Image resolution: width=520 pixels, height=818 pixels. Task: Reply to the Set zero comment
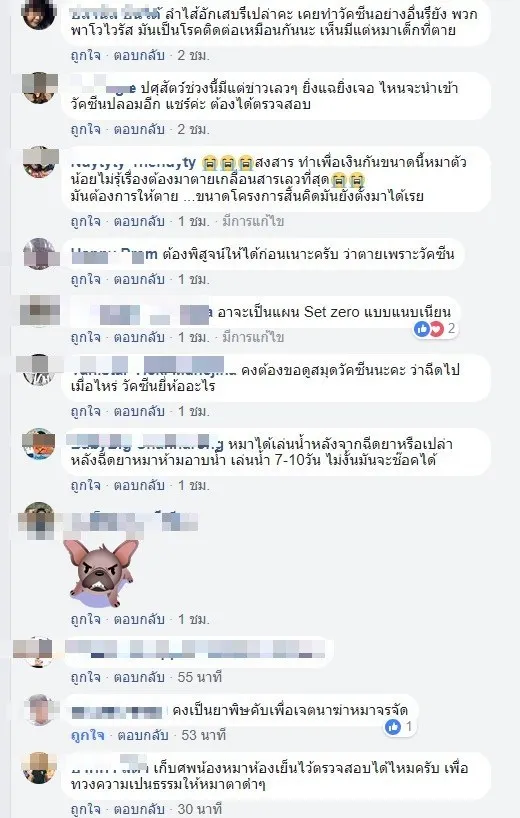(139, 338)
